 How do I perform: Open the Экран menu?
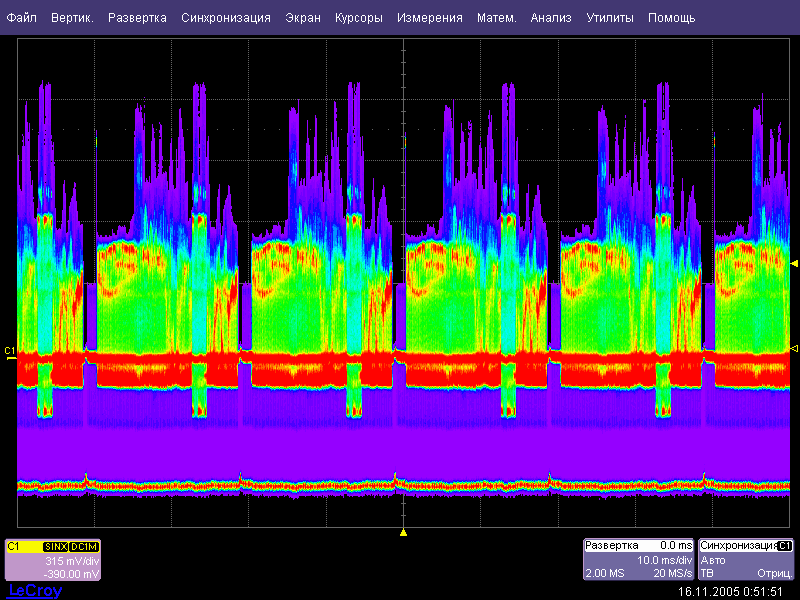point(303,18)
